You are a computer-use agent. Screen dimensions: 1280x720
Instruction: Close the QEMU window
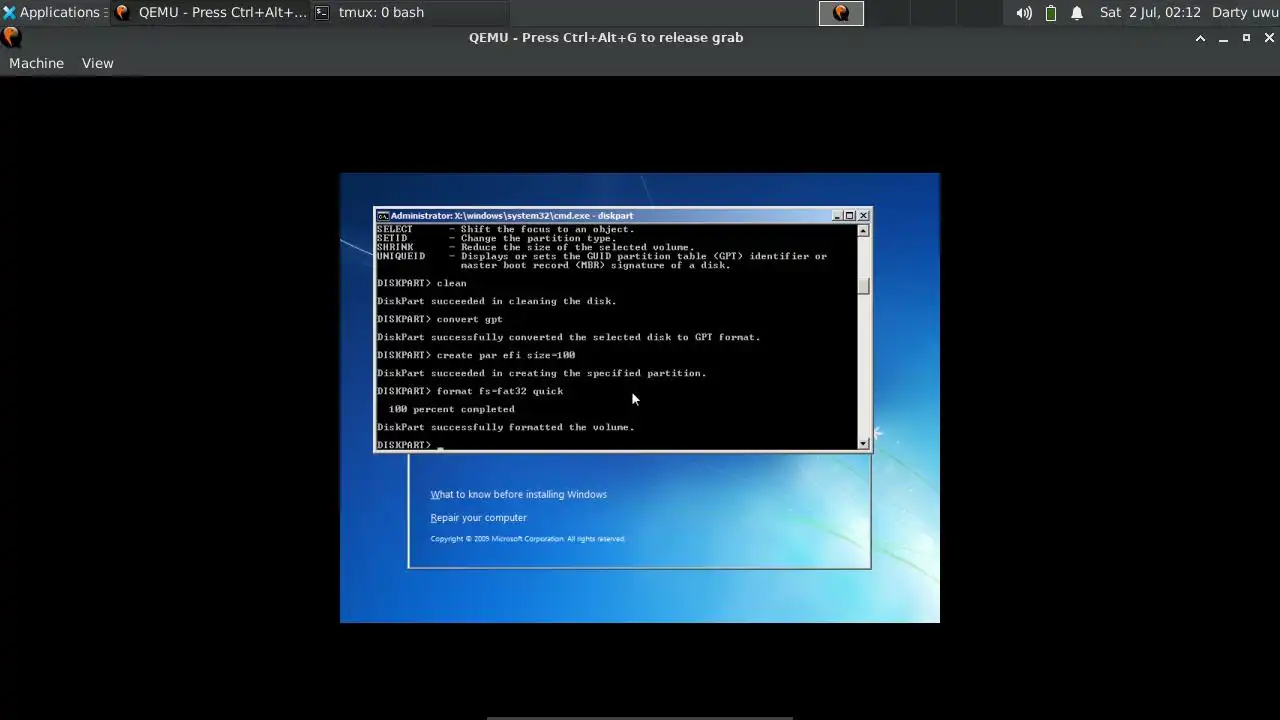click(1269, 38)
